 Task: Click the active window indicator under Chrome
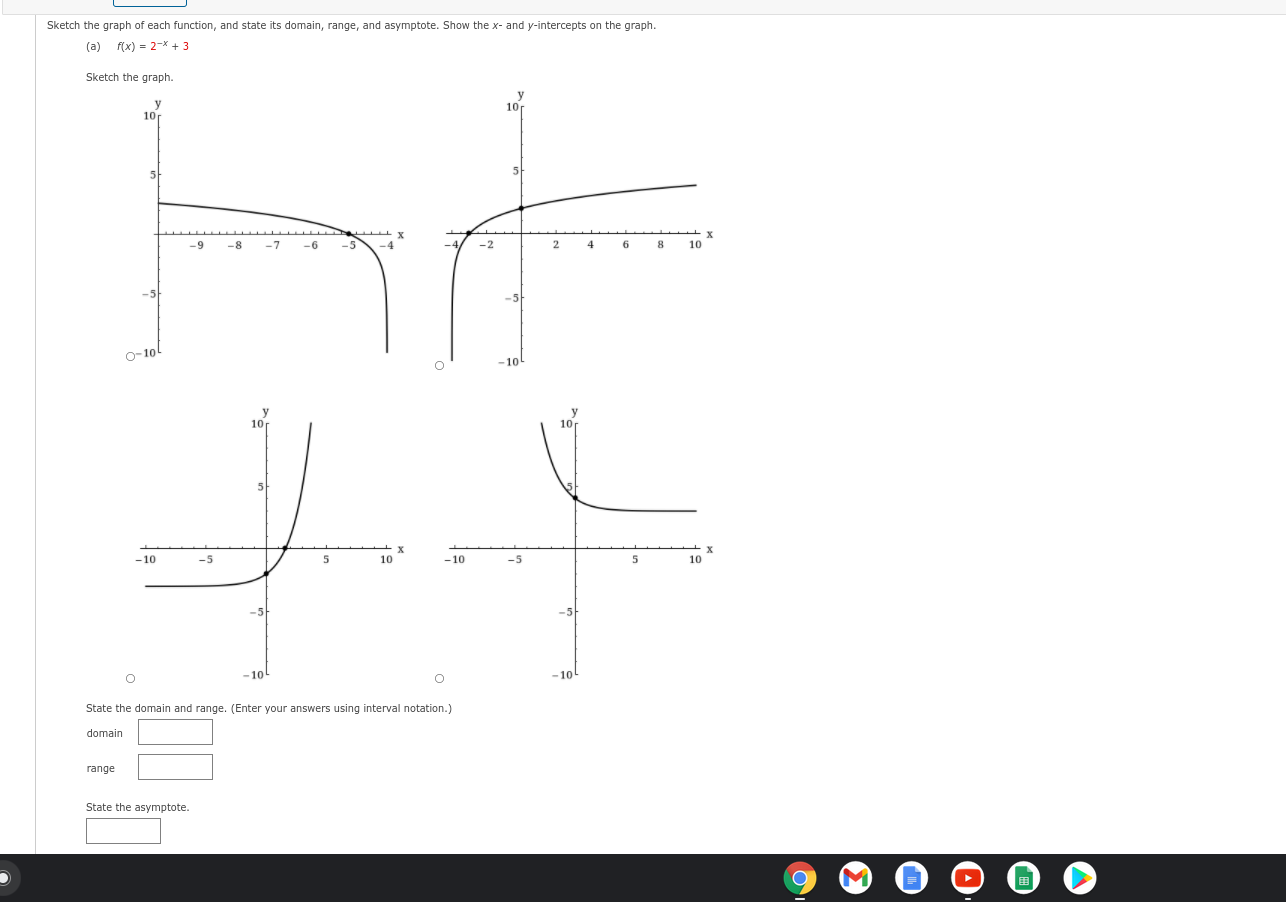799,895
